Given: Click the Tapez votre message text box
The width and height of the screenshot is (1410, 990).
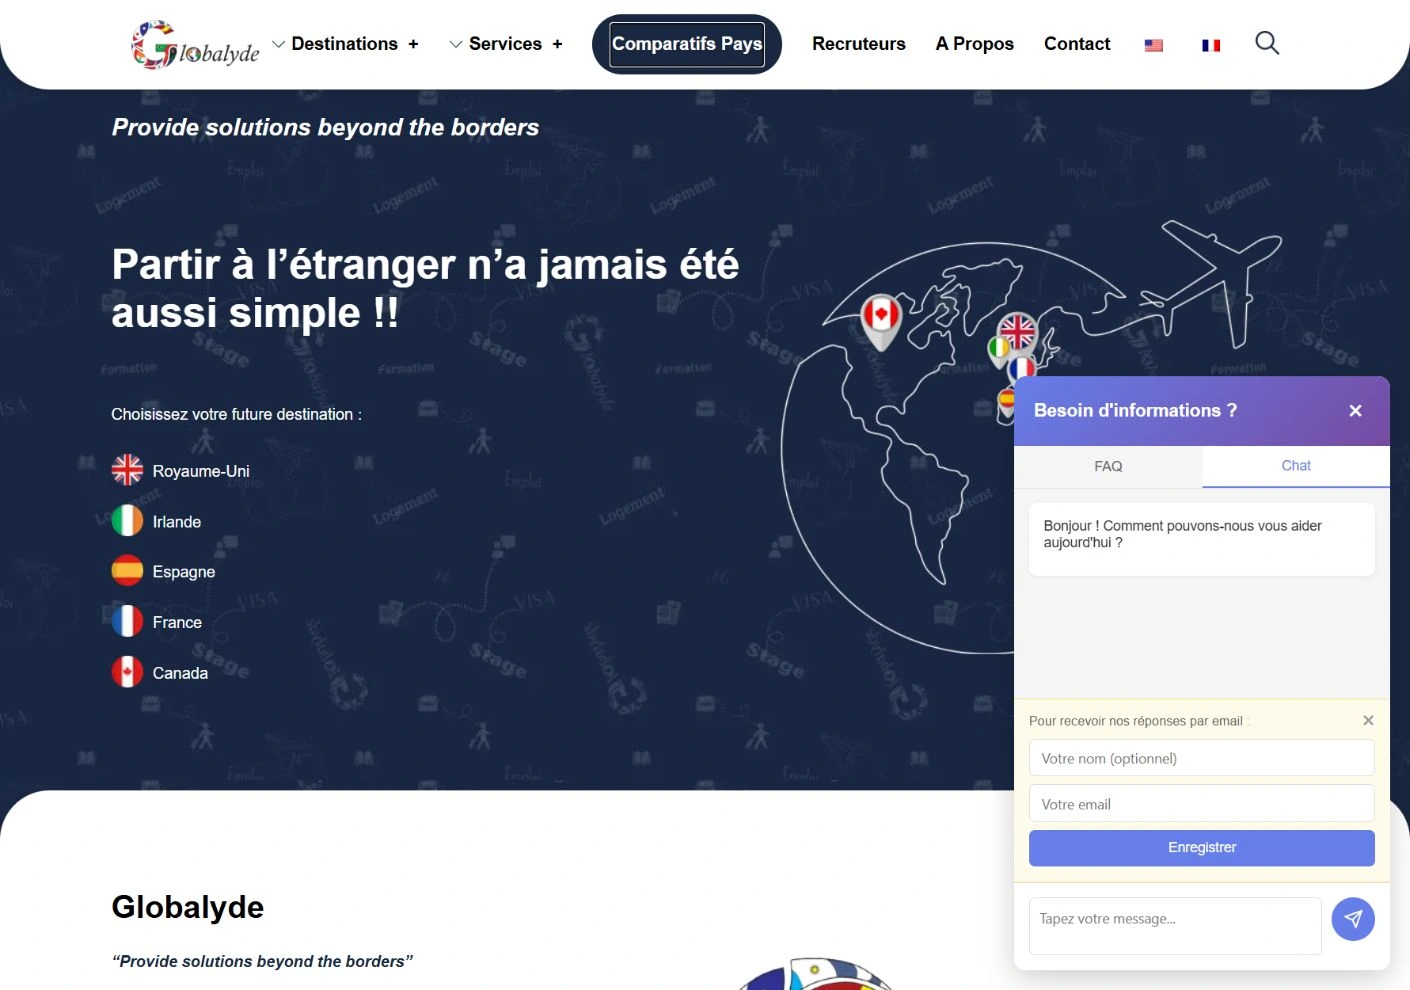Looking at the screenshot, I should (x=1175, y=926).
